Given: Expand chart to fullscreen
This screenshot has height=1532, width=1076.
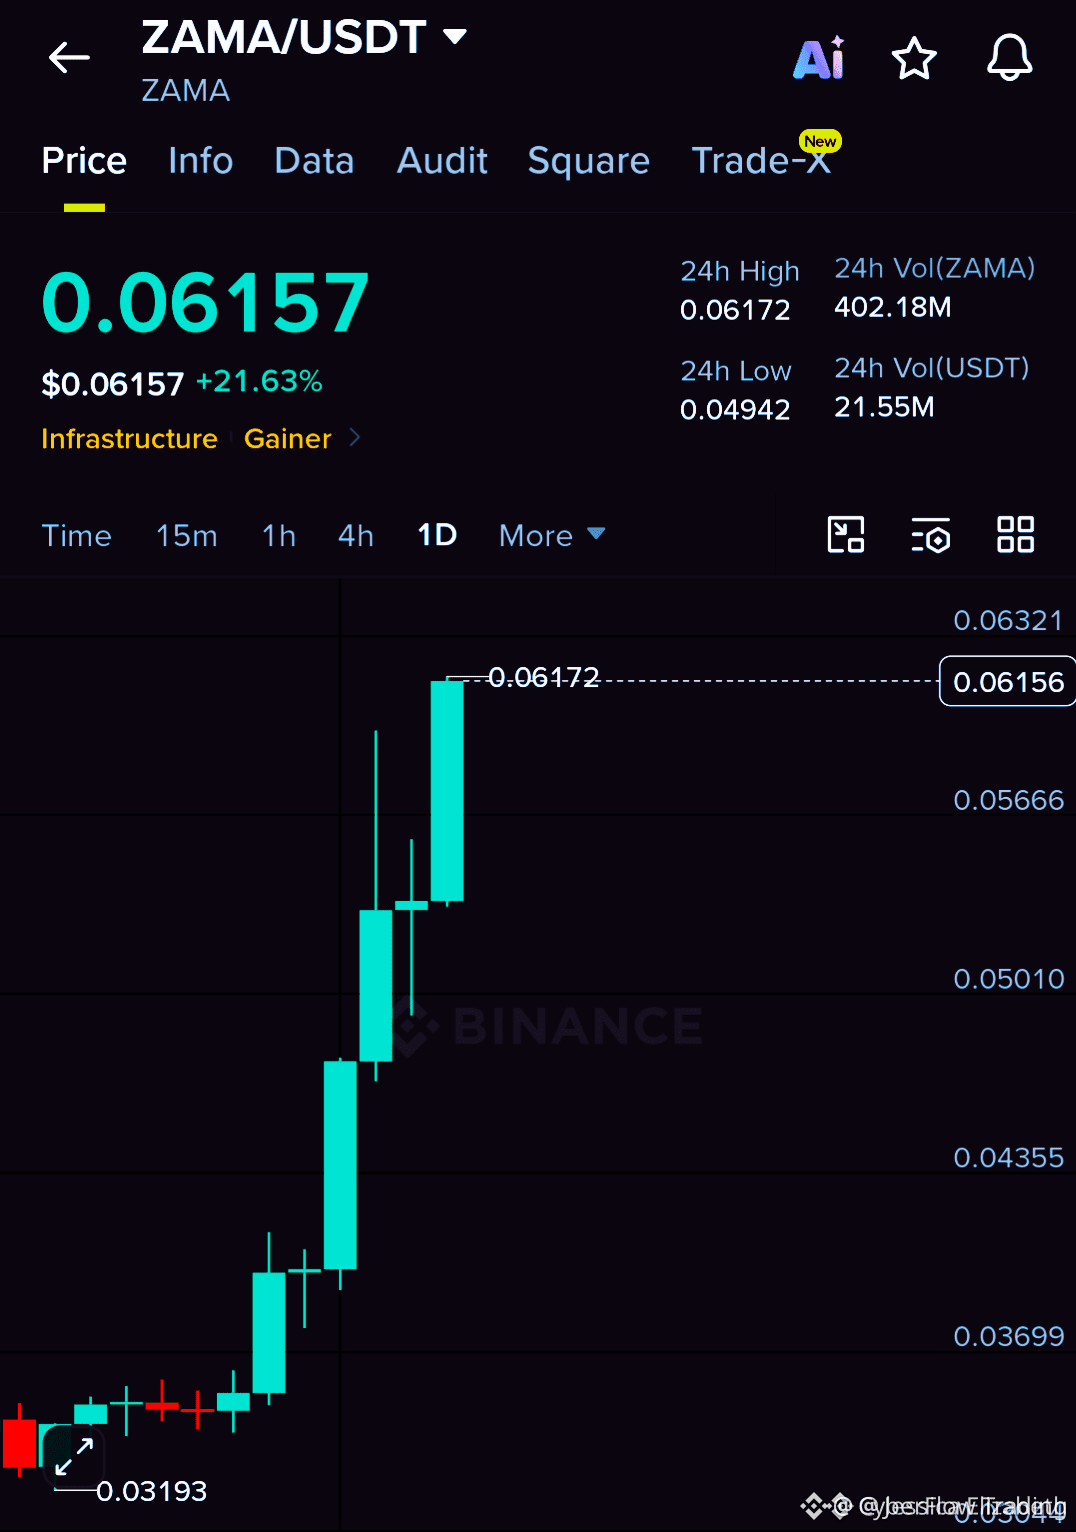Looking at the screenshot, I should click(74, 1456).
